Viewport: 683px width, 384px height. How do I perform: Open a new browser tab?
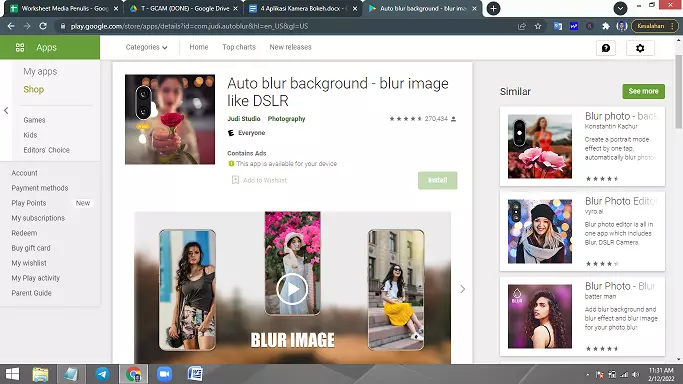493,8
